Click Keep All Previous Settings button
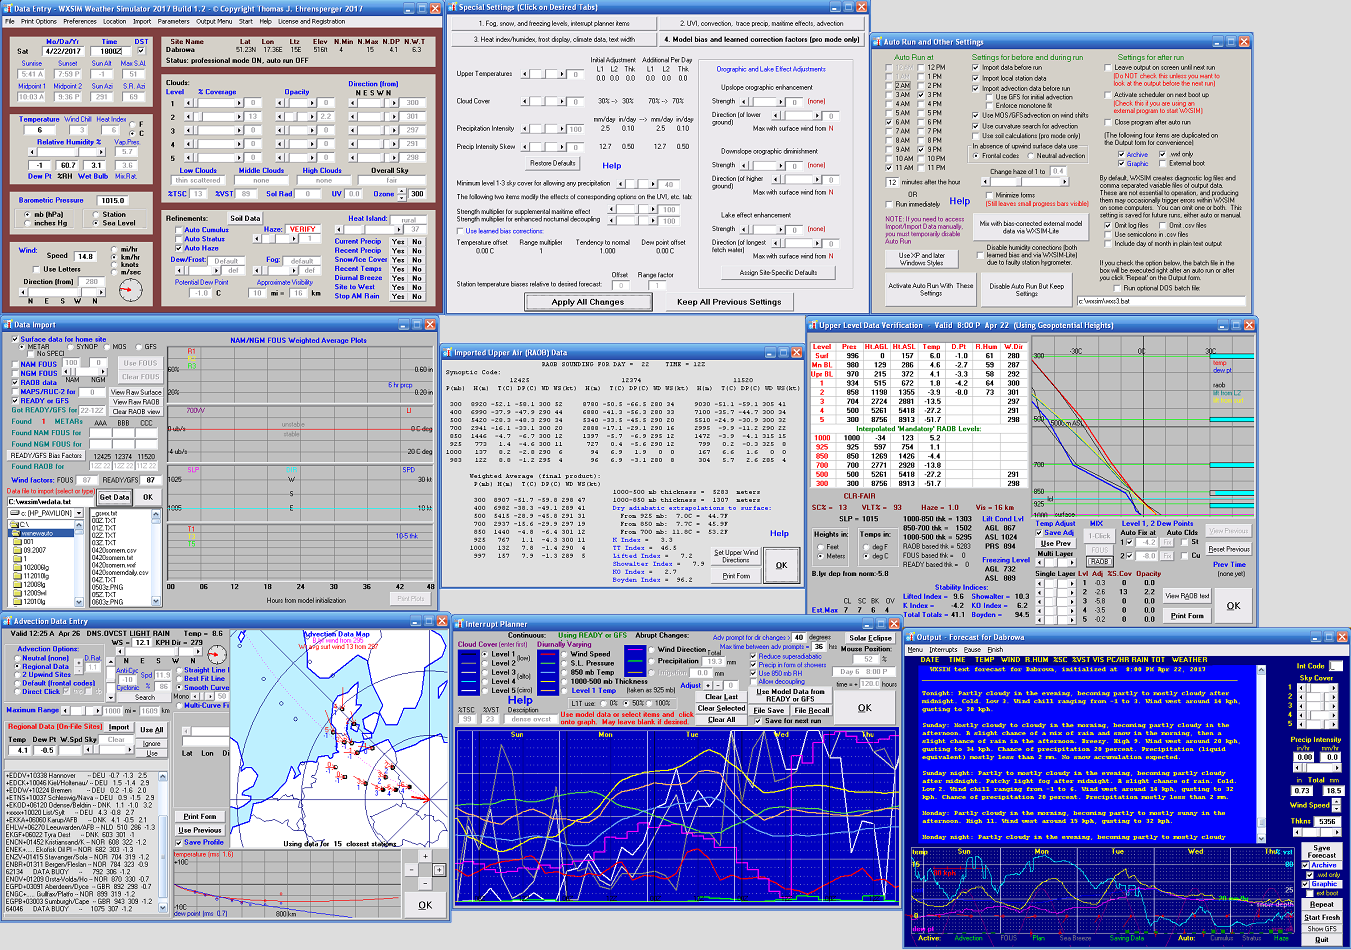 (728, 301)
